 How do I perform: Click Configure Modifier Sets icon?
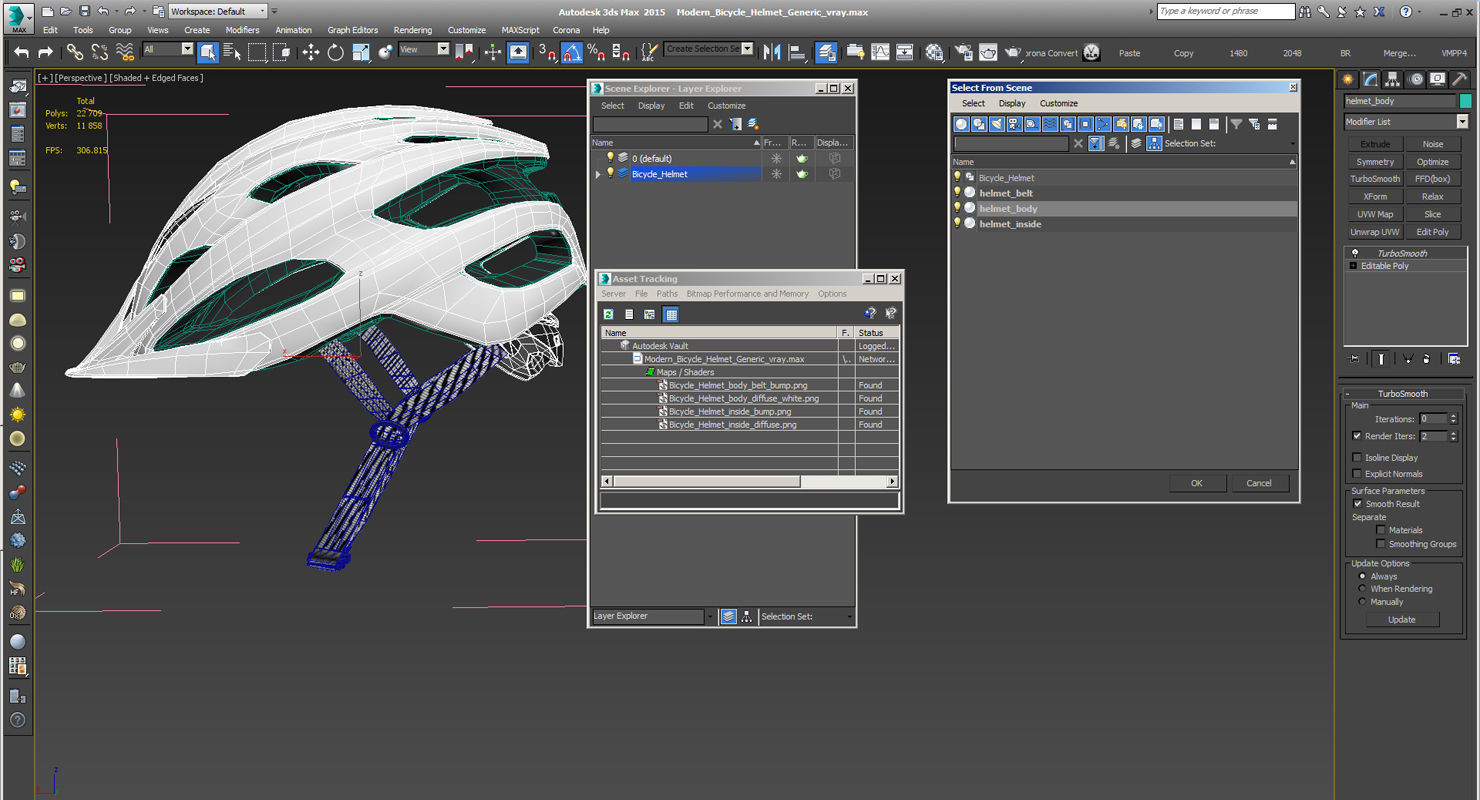tap(1454, 358)
